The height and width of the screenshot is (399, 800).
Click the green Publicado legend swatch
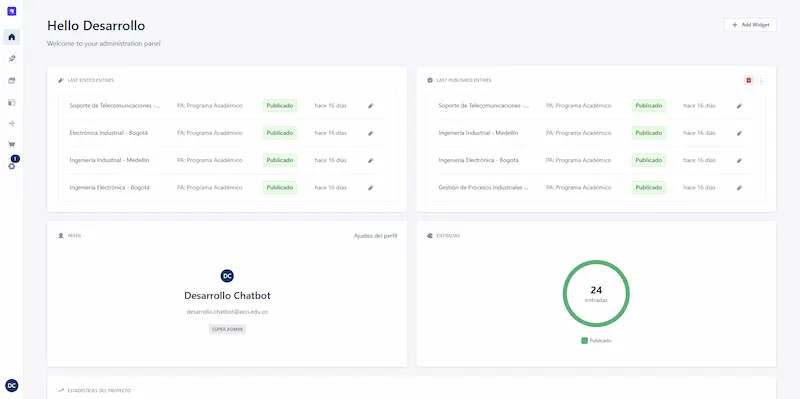pyautogui.click(x=584, y=340)
